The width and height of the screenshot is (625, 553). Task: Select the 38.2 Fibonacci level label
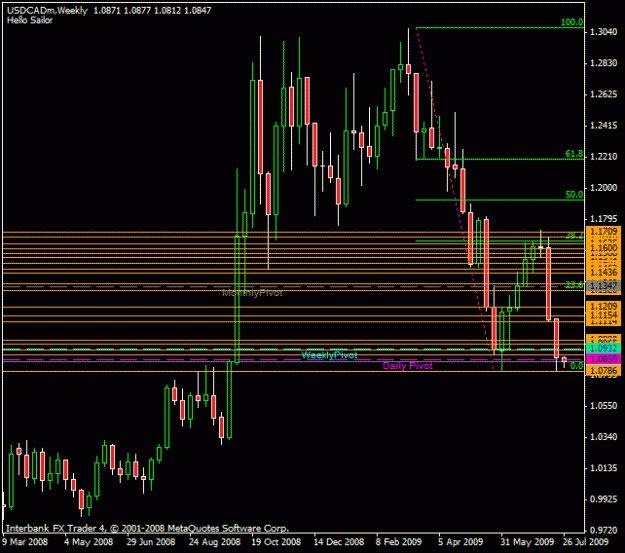574,236
